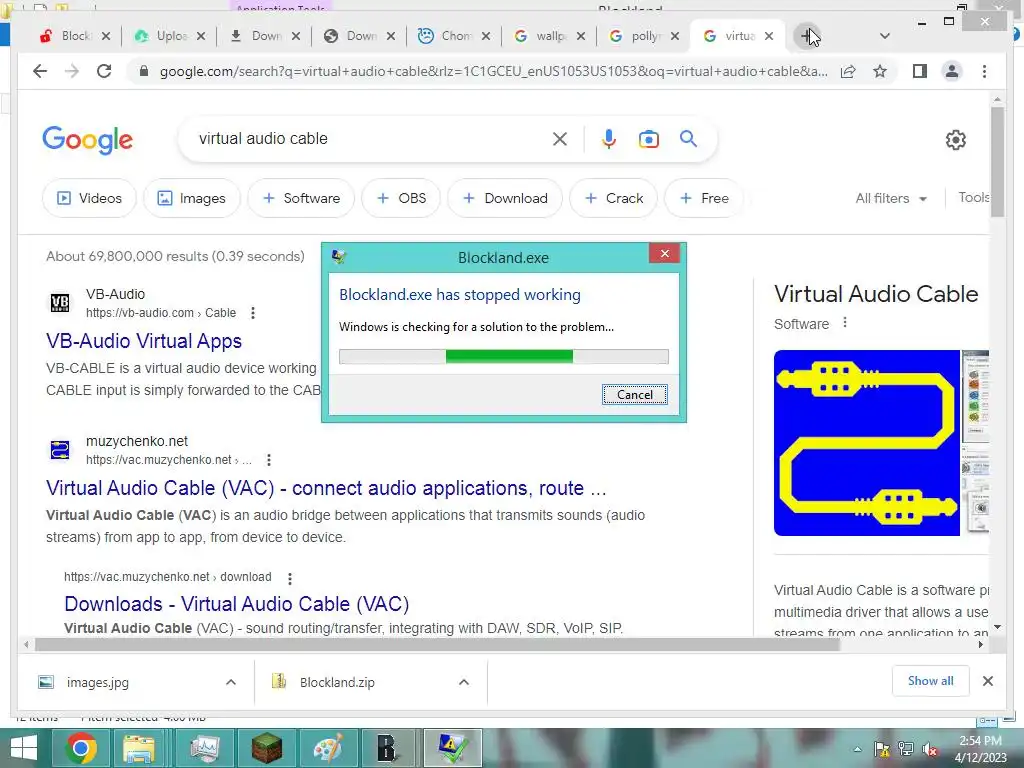Search by image with camera icon
Image resolution: width=1024 pixels, height=768 pixels.
(x=648, y=138)
